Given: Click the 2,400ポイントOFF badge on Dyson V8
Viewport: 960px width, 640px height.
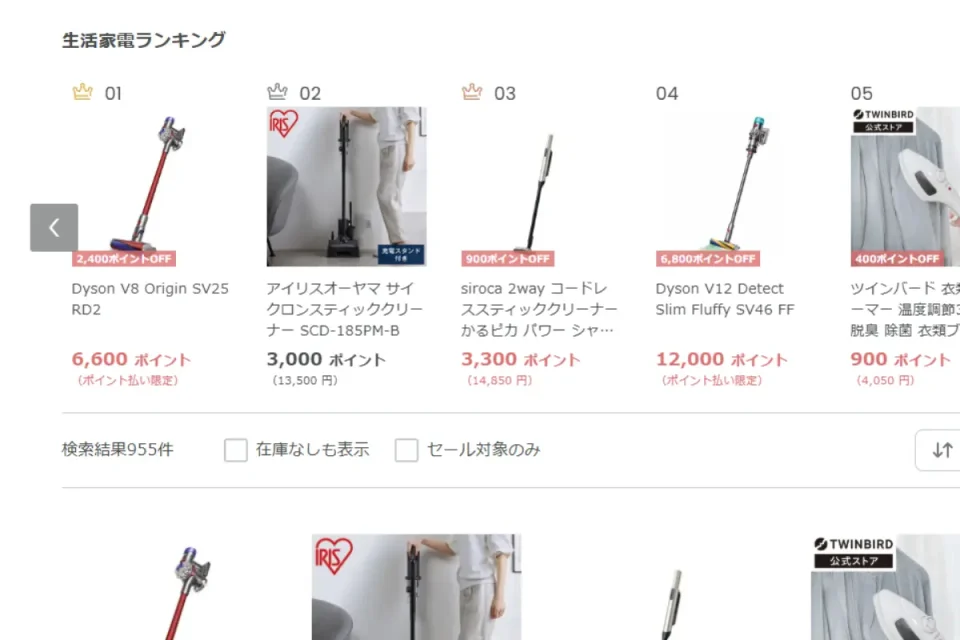Looking at the screenshot, I should (x=124, y=258).
